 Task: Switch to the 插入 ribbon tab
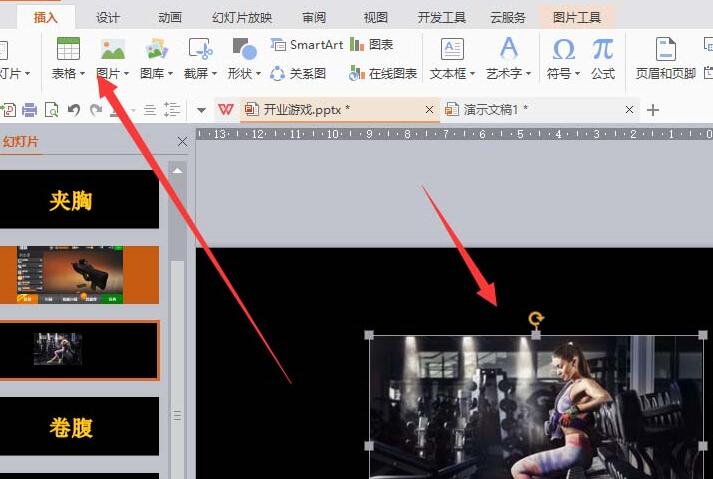[45, 18]
